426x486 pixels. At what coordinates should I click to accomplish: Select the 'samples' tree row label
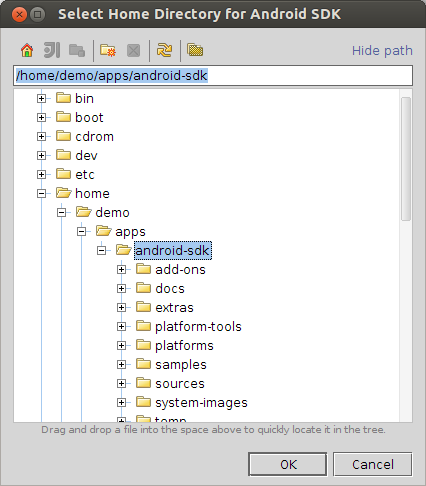point(181,365)
